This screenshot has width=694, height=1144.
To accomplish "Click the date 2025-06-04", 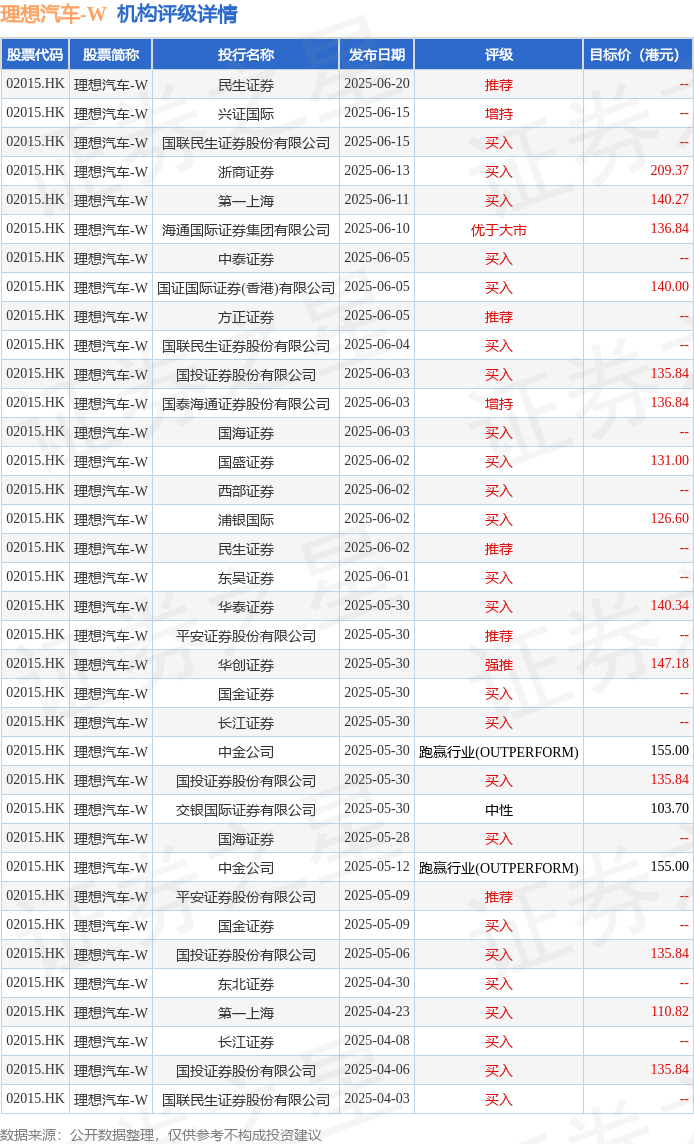I will coord(377,344).
